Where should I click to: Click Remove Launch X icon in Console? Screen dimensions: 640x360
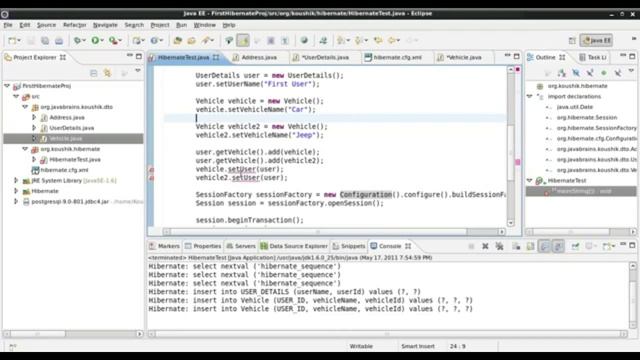(485, 246)
